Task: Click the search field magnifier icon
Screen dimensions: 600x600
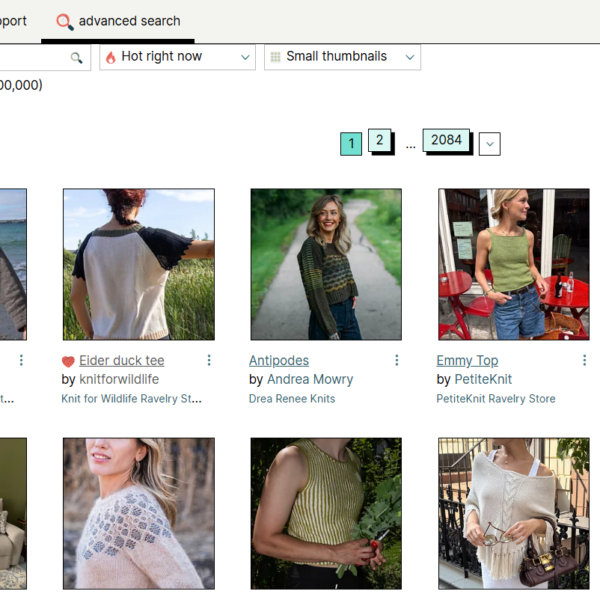Action: tap(77, 58)
